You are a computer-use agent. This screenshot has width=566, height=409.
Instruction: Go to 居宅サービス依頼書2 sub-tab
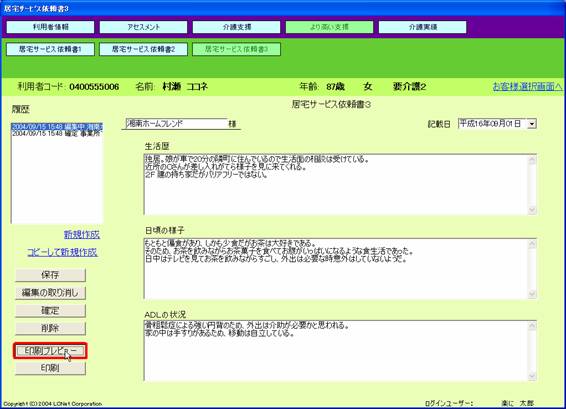click(x=143, y=49)
